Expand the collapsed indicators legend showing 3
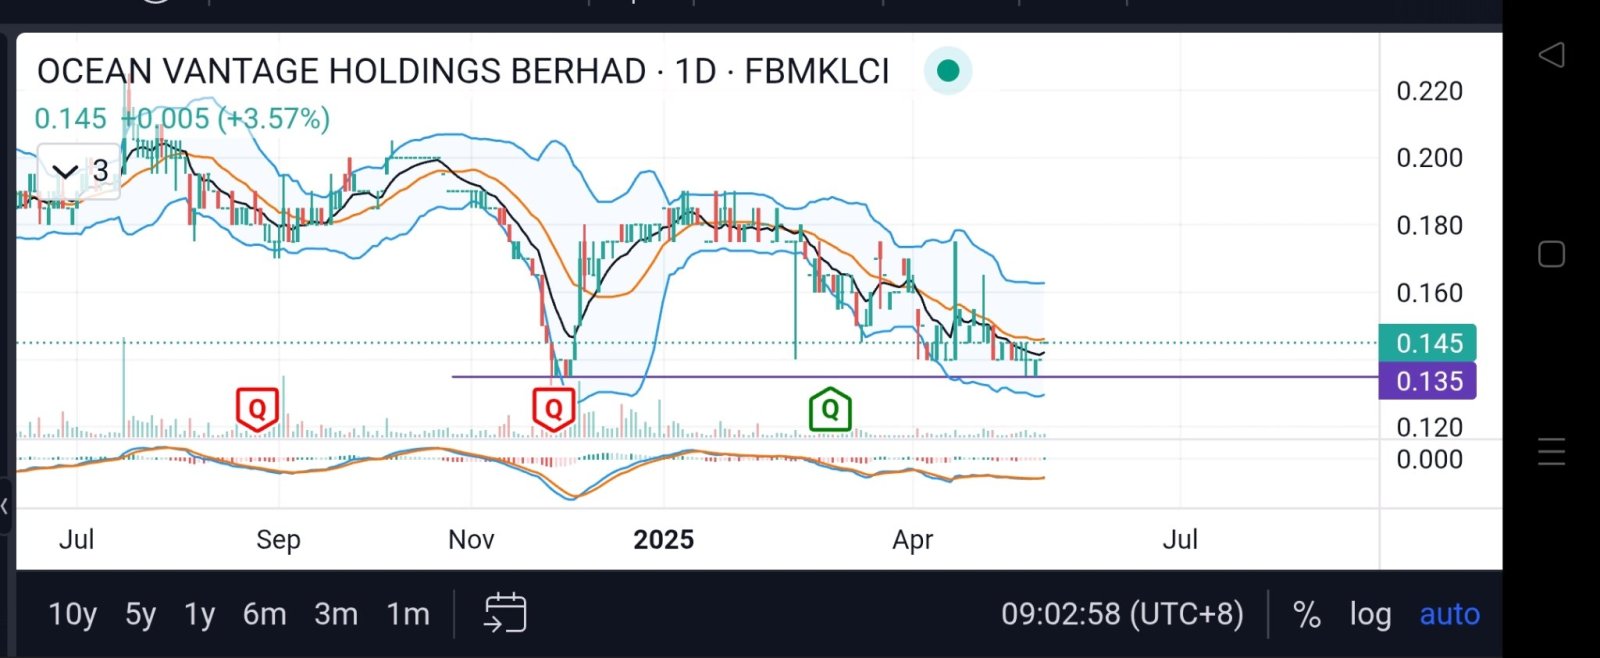This screenshot has height=658, width=1600. click(x=79, y=171)
